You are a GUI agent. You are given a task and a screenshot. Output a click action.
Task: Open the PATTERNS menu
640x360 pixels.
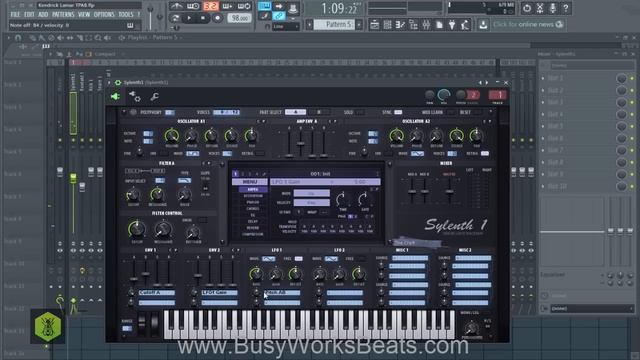coord(63,15)
